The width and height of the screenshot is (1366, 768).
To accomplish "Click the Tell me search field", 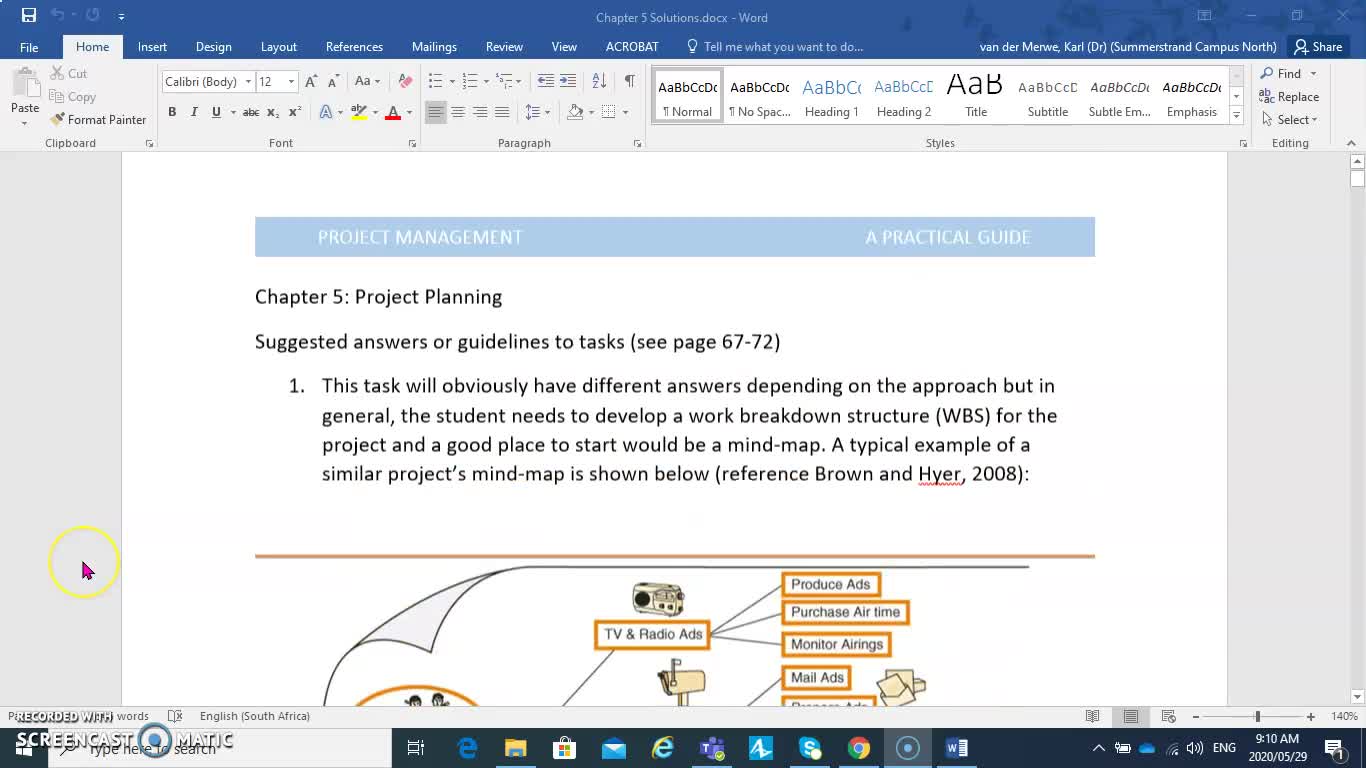I will coord(782,47).
